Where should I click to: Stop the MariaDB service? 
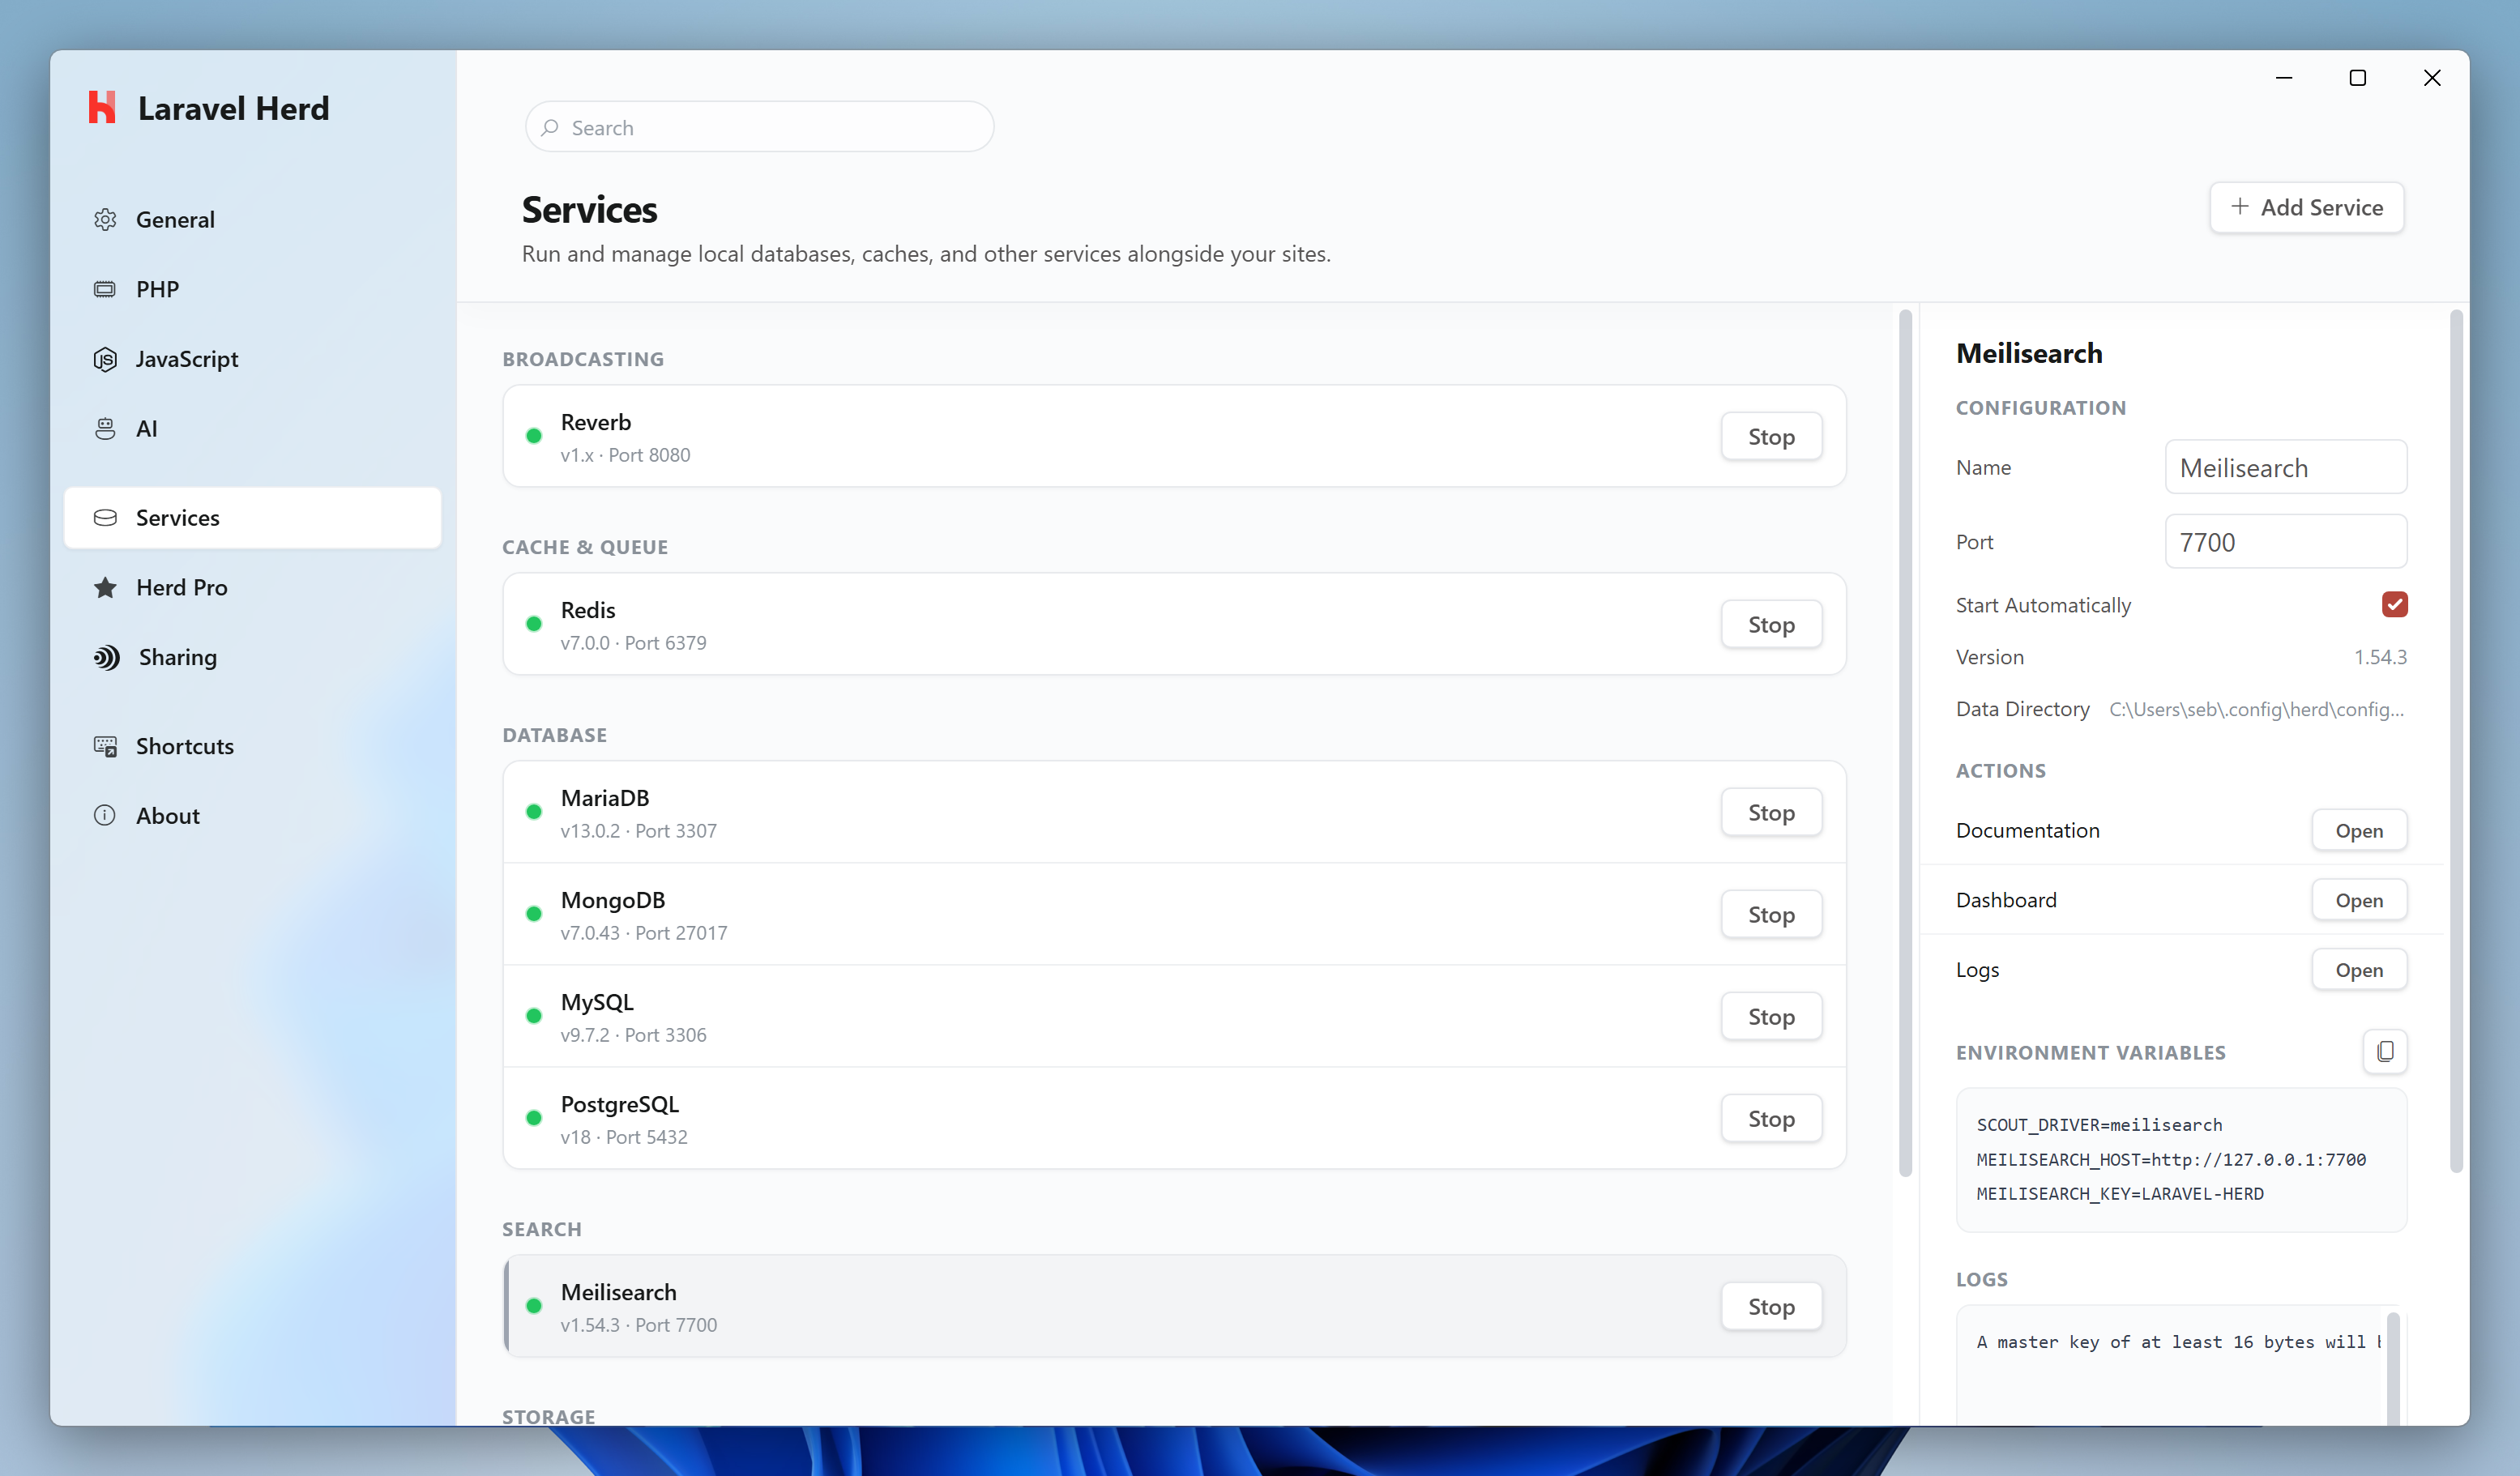pos(1771,812)
